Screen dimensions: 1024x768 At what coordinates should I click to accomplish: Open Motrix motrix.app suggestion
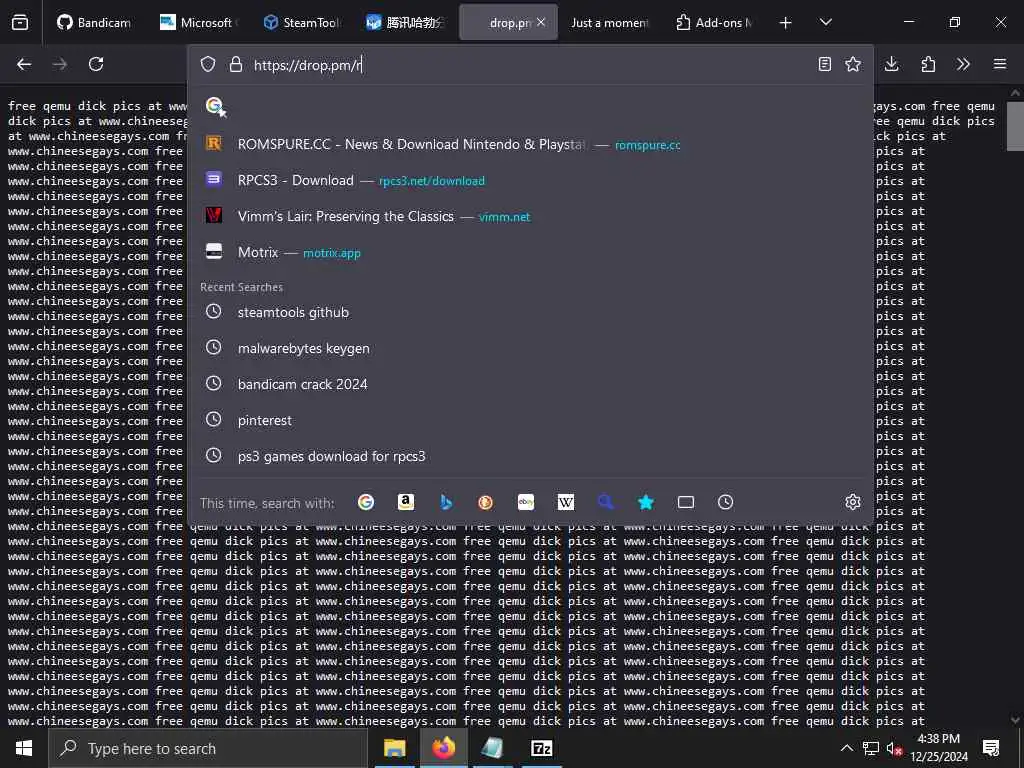[x=530, y=251]
